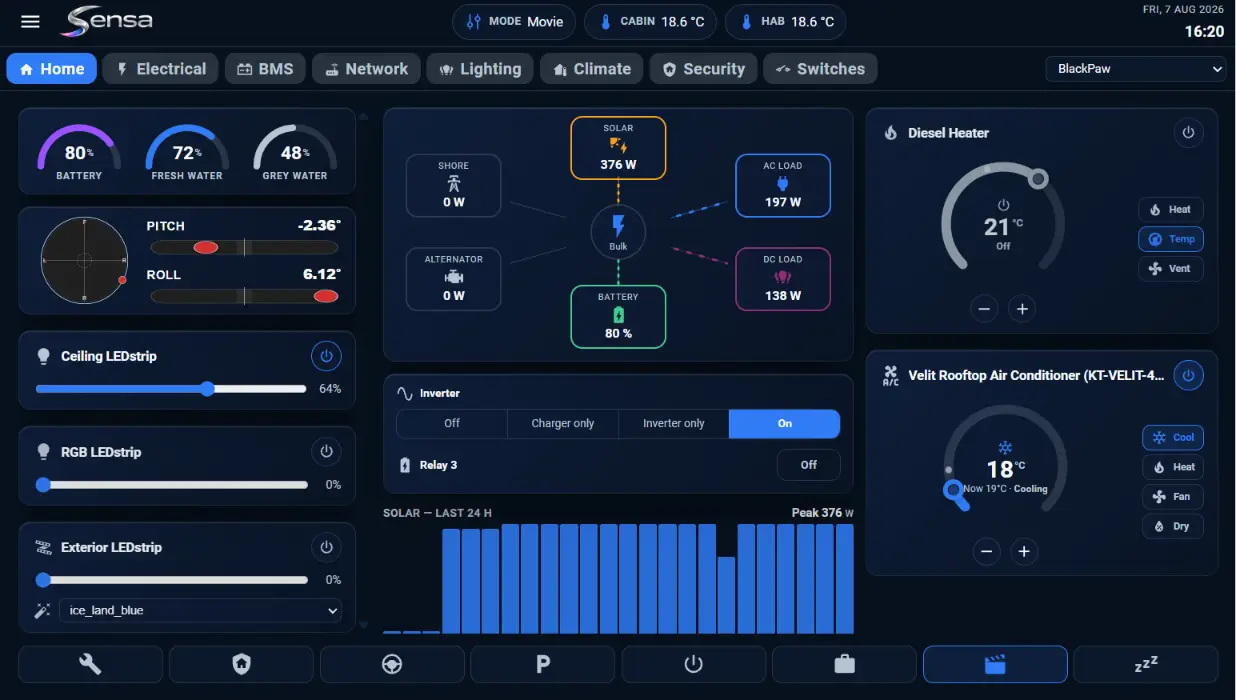
Task: Click the bottom bar power mode button
Action: tap(694, 664)
